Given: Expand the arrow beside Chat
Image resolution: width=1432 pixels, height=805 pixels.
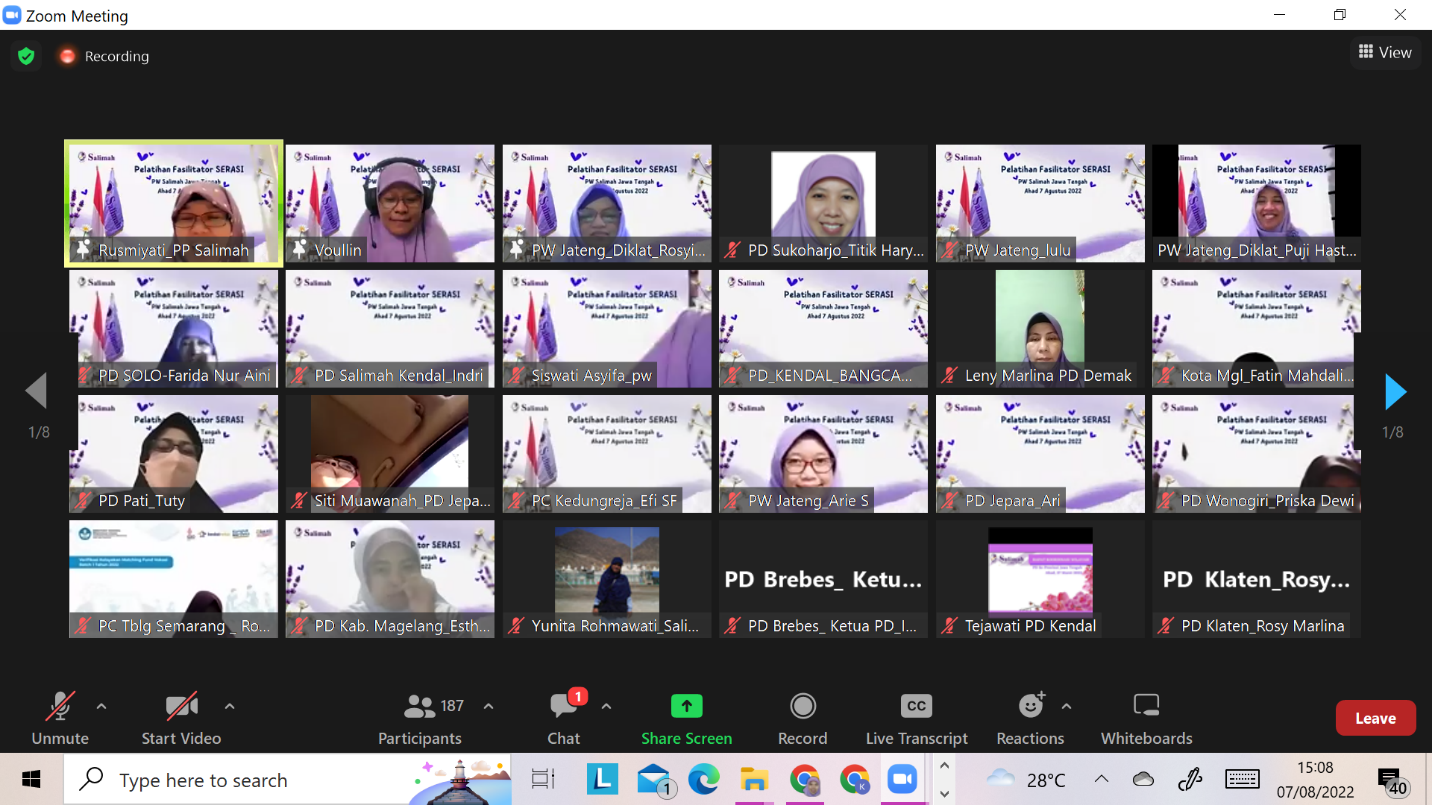Looking at the screenshot, I should pos(606,706).
